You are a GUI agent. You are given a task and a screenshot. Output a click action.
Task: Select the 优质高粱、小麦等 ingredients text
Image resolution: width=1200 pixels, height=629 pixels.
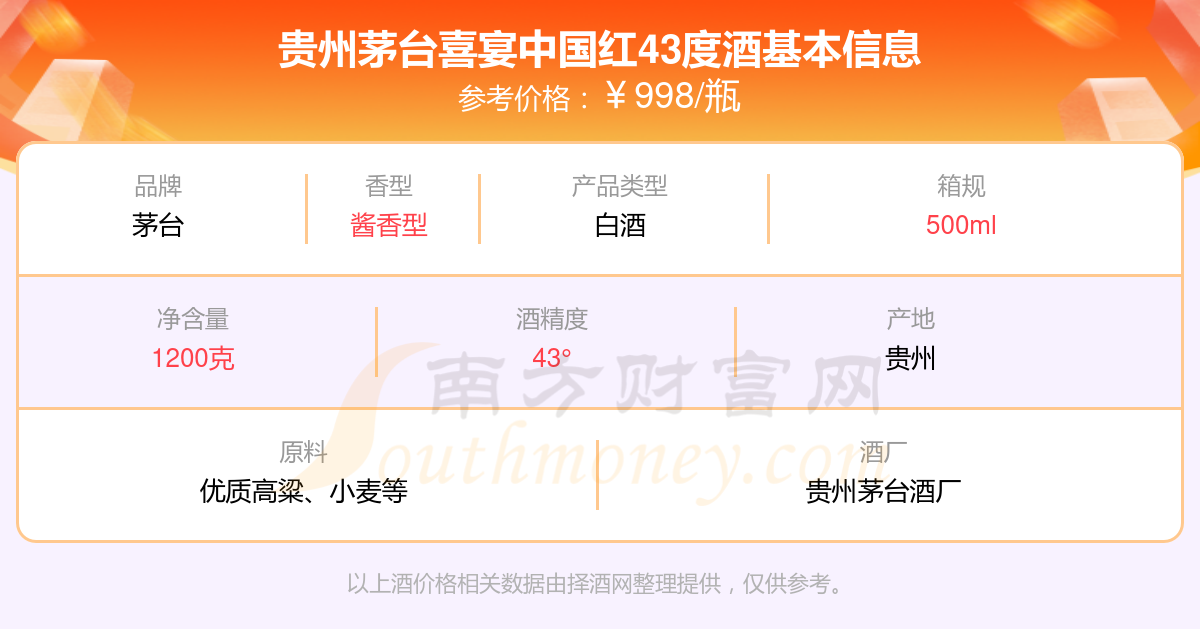(304, 491)
